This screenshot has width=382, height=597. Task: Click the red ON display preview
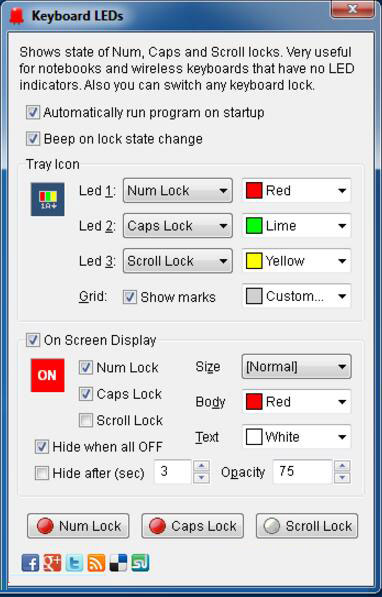click(48, 375)
